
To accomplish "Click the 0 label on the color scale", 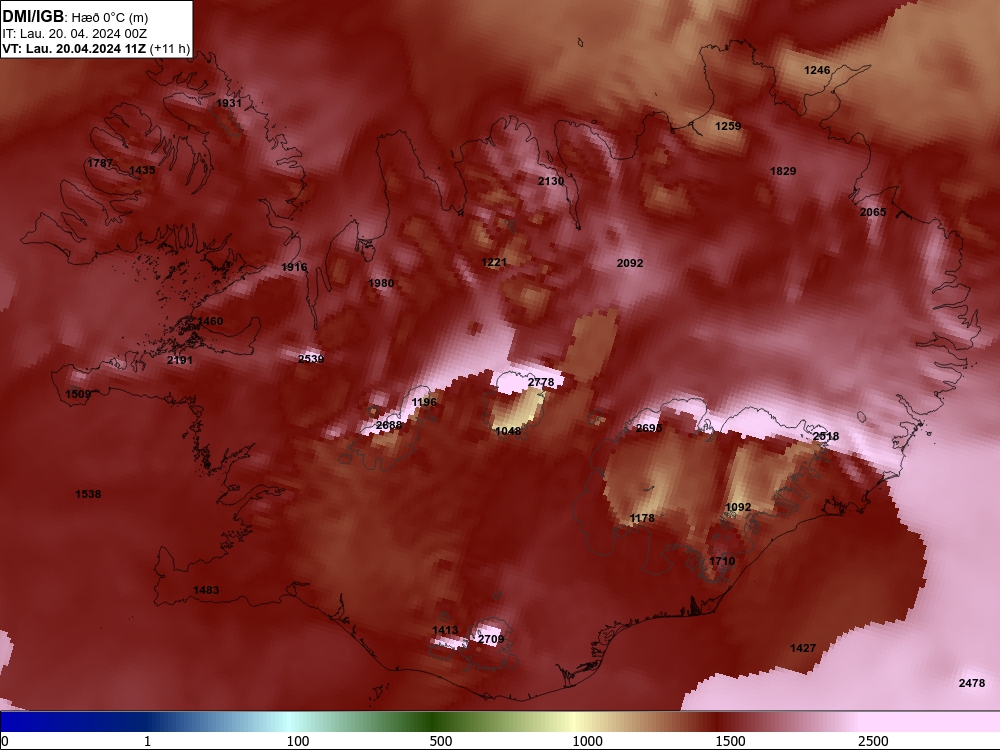I will click(x=5, y=741).
